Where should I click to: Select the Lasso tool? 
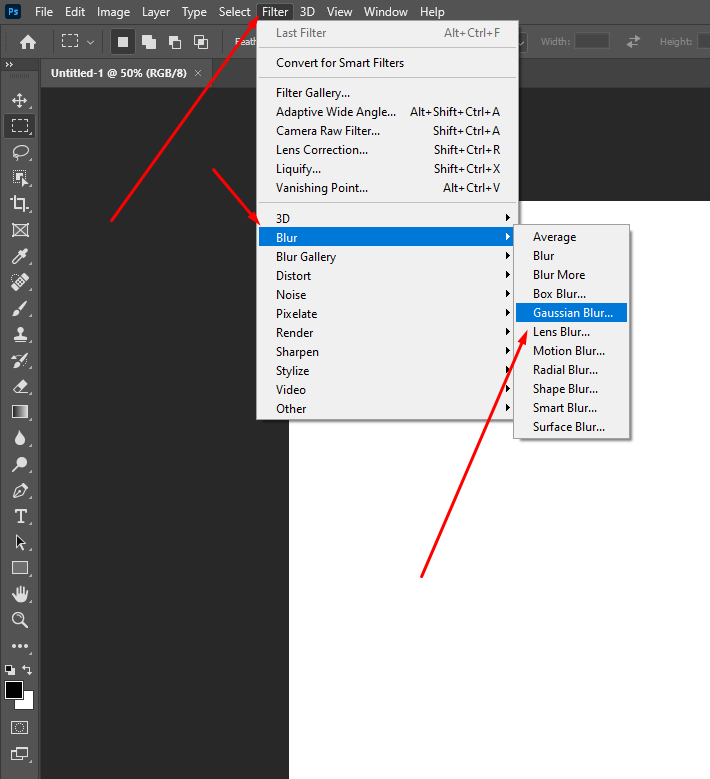coord(19,152)
